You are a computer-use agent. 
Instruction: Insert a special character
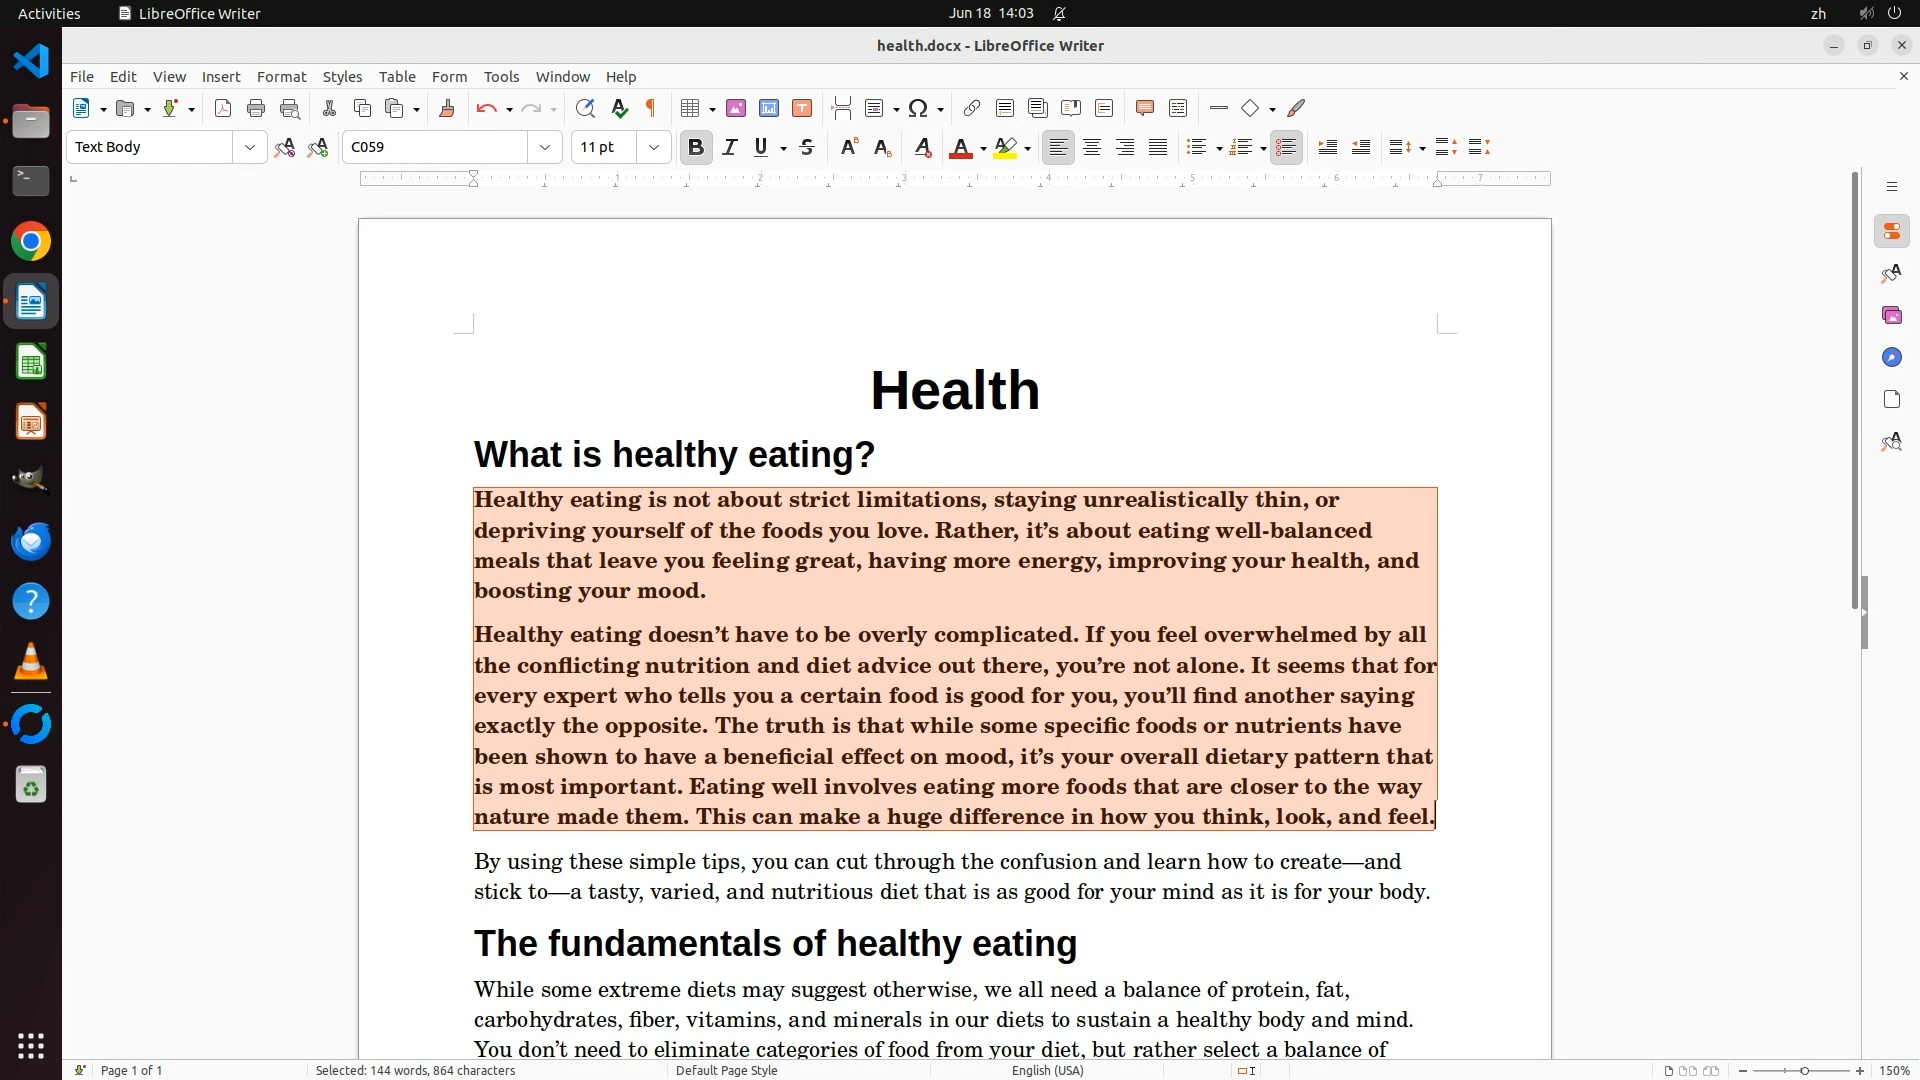click(918, 109)
